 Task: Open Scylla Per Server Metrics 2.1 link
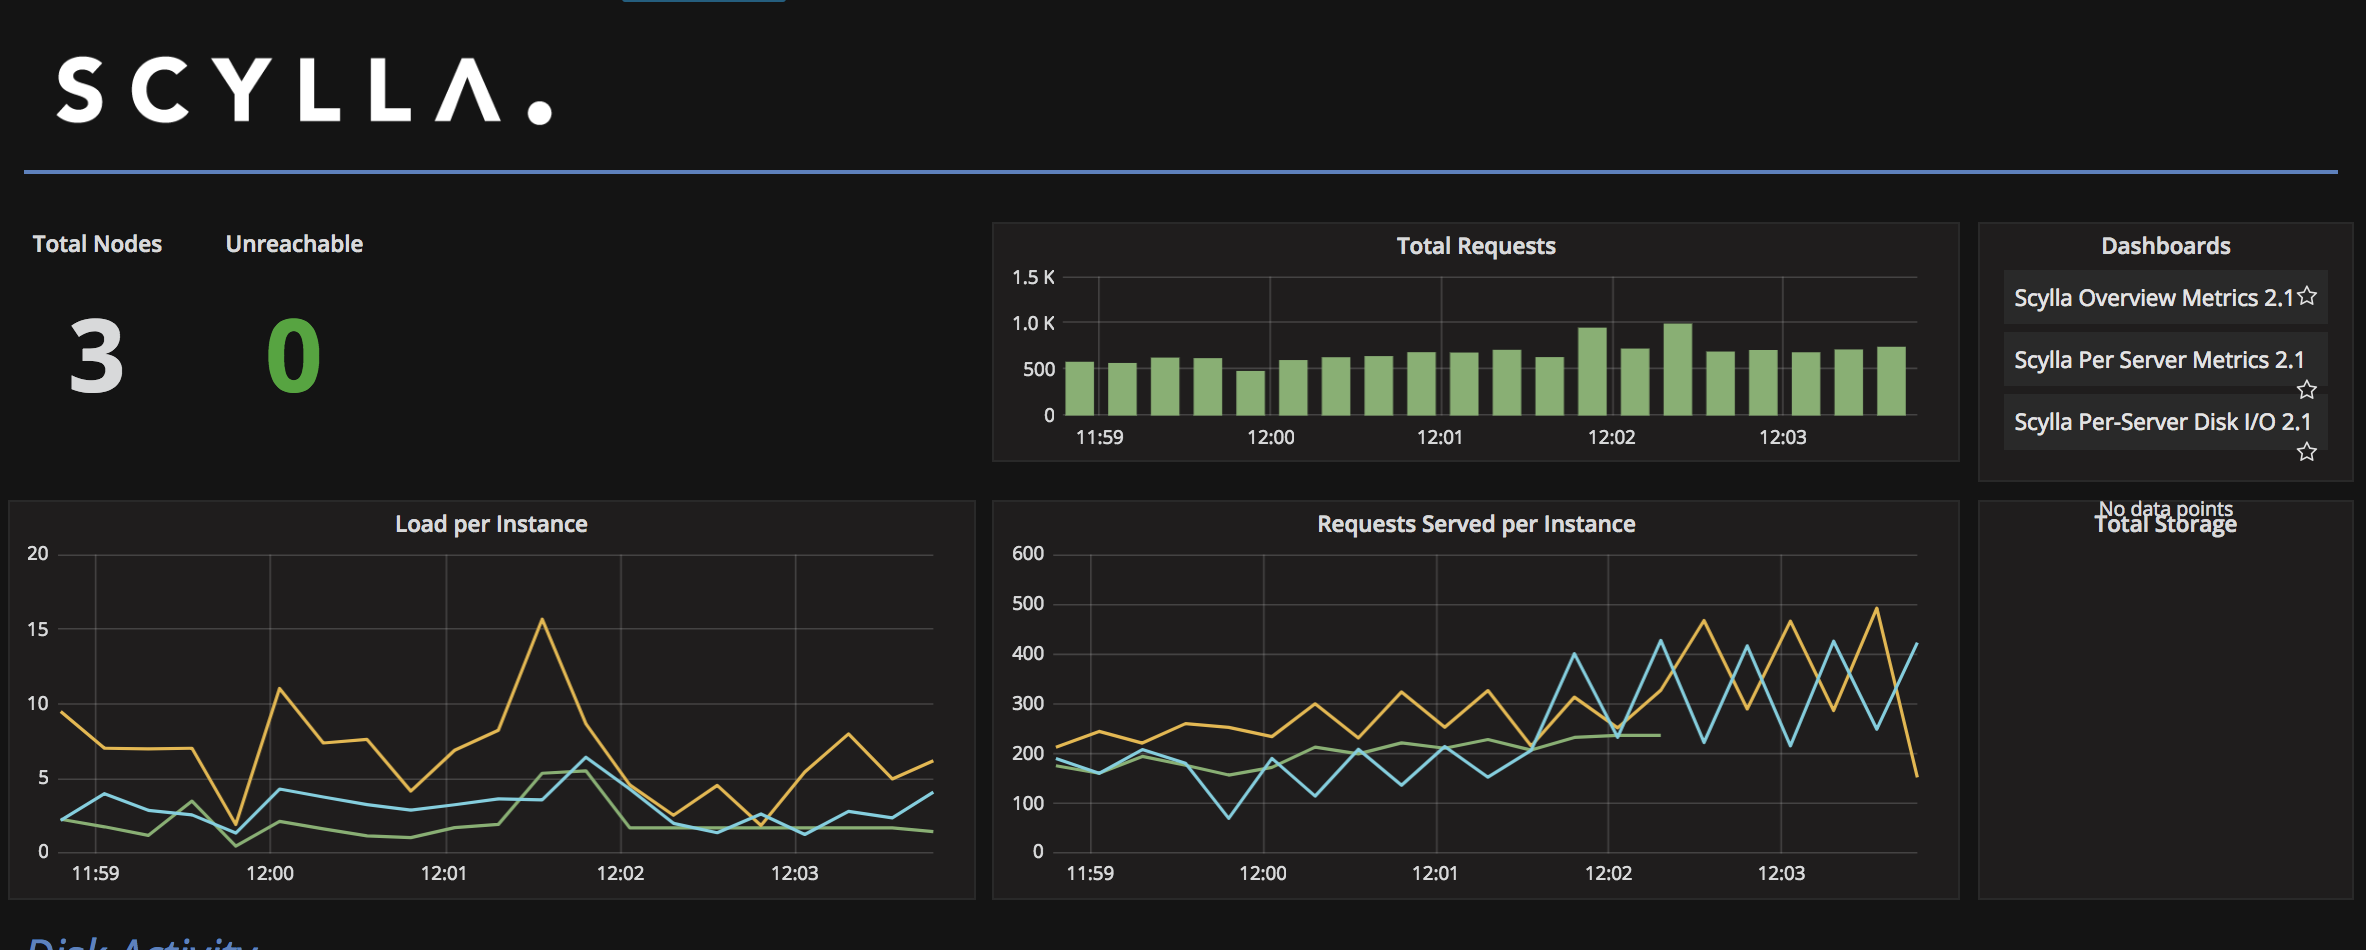click(2158, 360)
